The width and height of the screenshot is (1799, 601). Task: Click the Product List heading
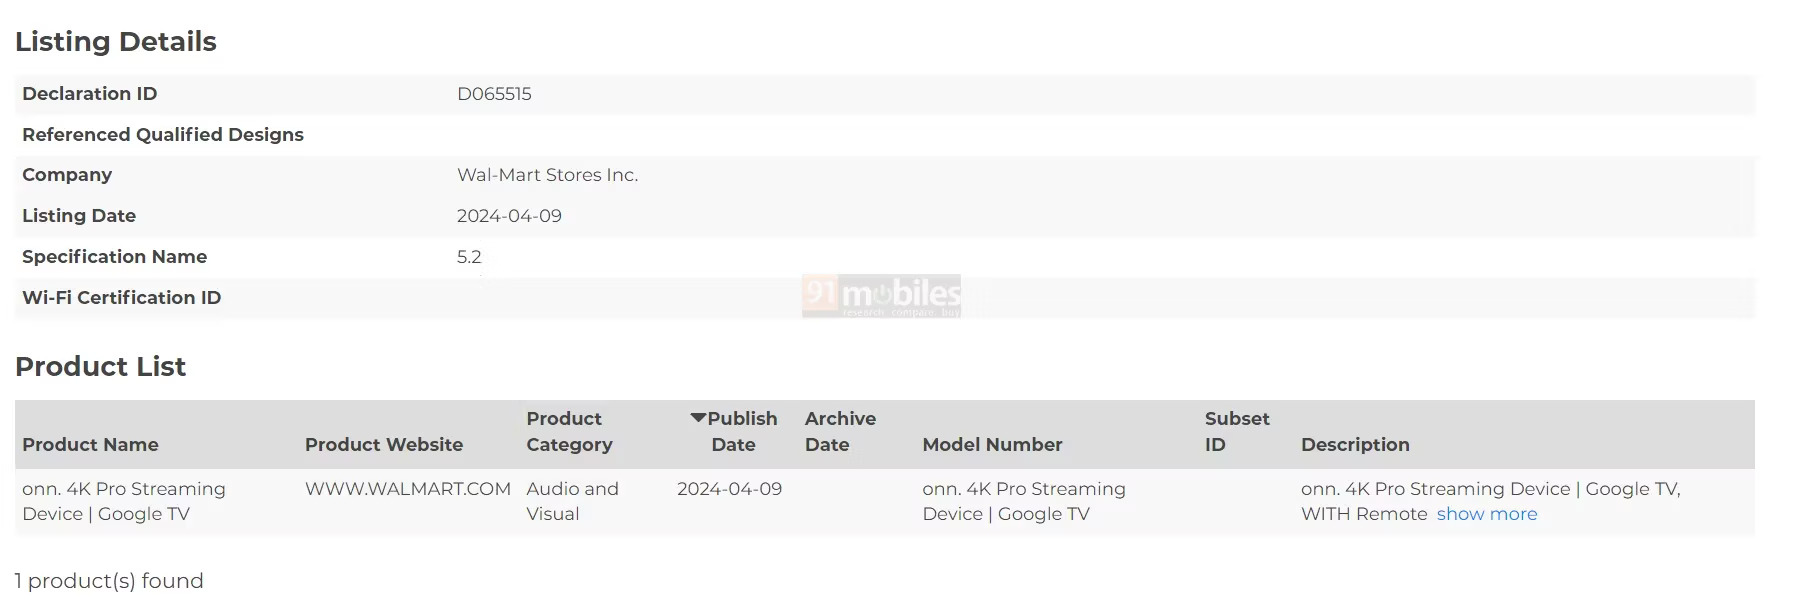[x=100, y=367]
